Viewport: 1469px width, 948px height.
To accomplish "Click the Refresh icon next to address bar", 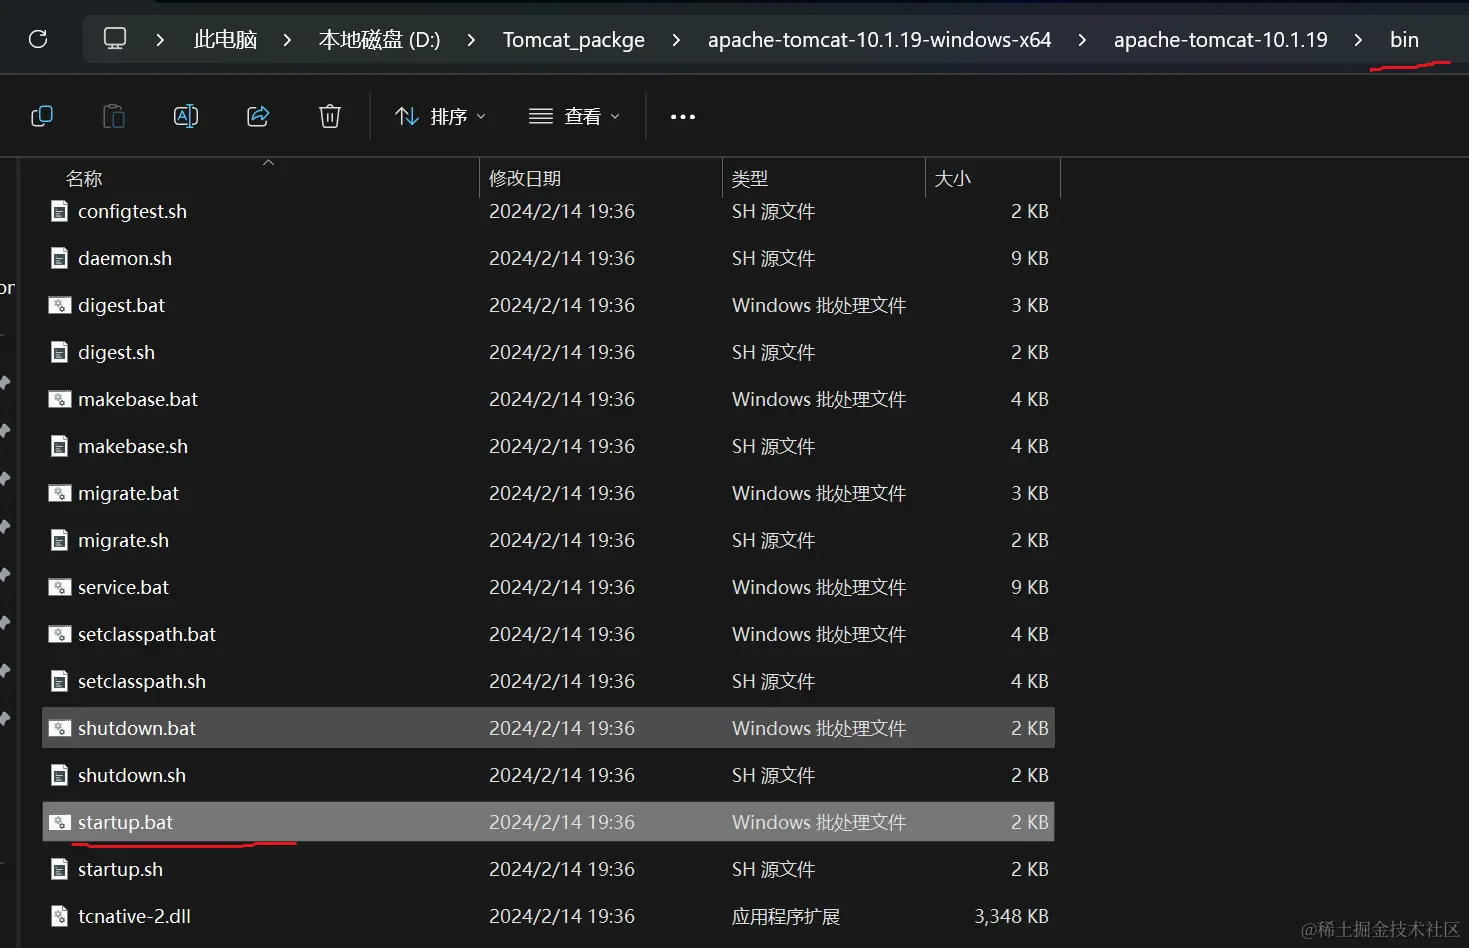I will [x=38, y=39].
